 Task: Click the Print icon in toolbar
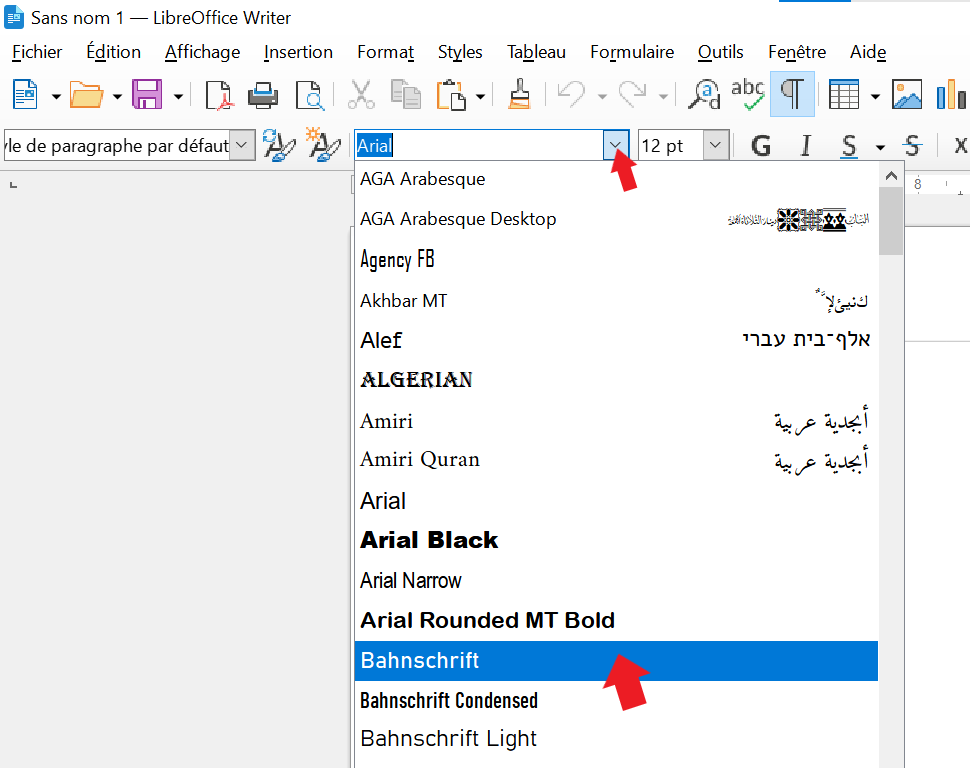(x=263, y=95)
